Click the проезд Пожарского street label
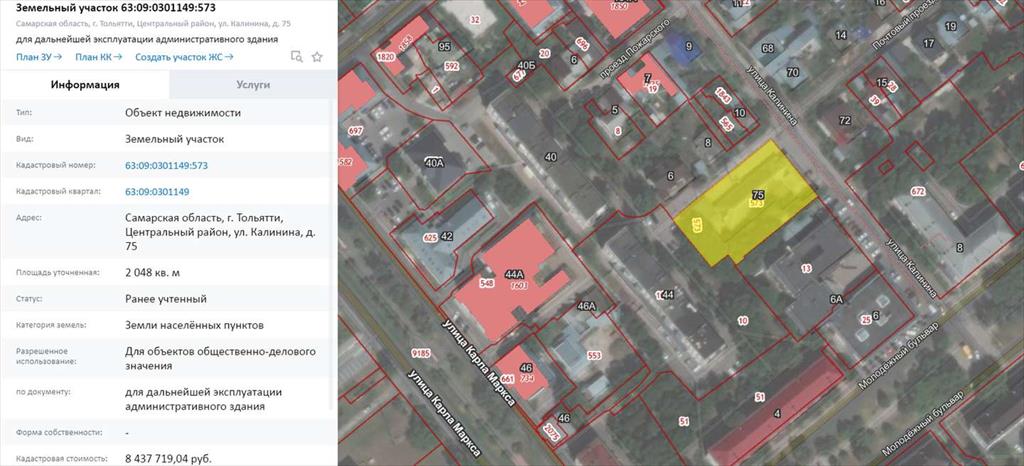 point(637,48)
